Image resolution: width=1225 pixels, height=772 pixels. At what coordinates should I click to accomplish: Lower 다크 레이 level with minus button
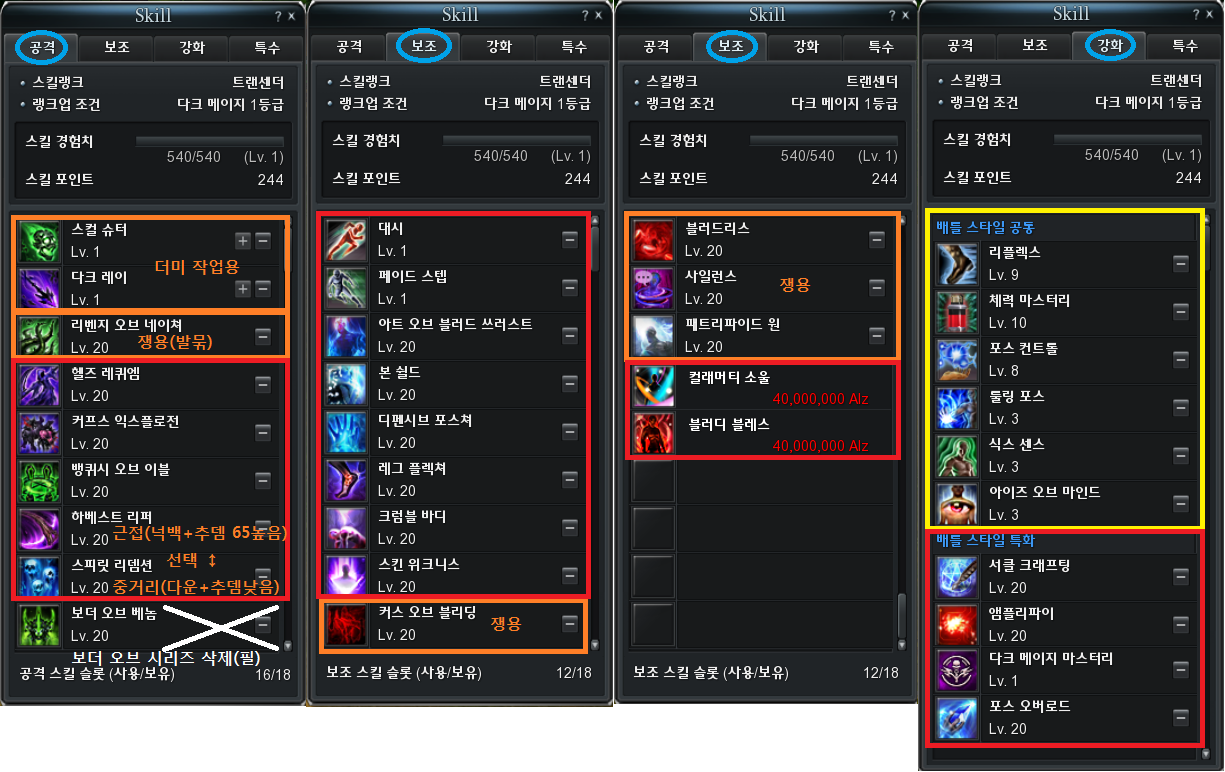[263, 288]
